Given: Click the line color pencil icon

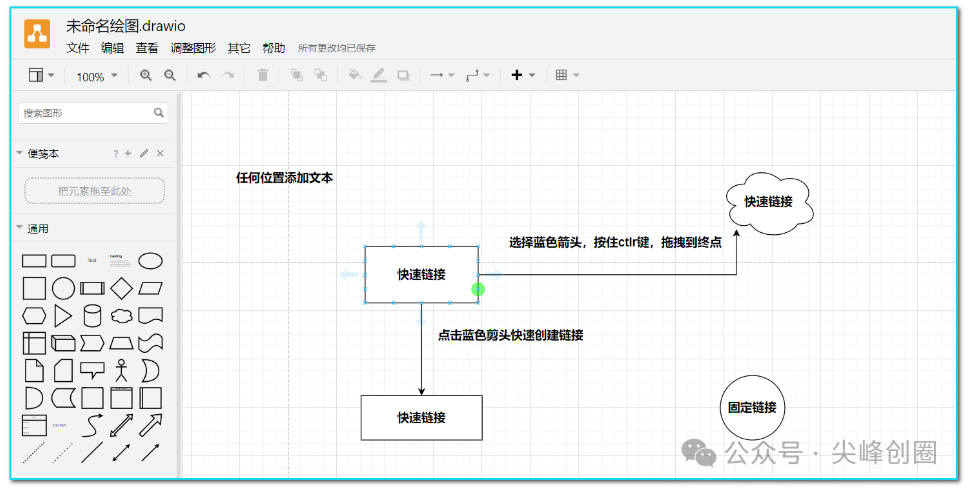Looking at the screenshot, I should (x=378, y=75).
